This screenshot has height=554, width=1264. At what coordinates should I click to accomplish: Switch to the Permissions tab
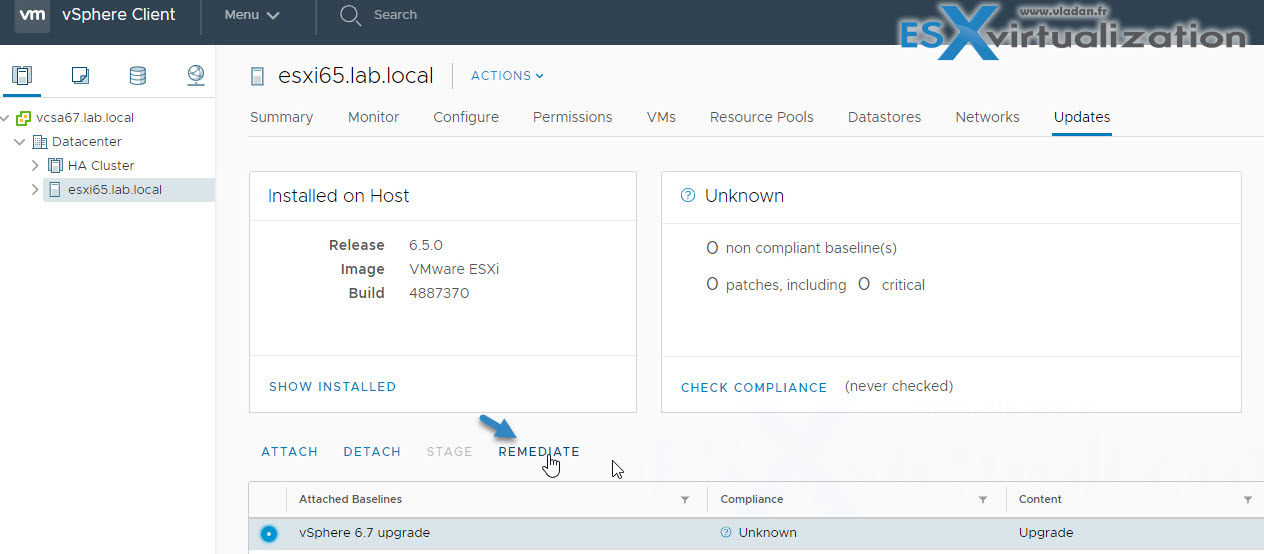click(572, 117)
